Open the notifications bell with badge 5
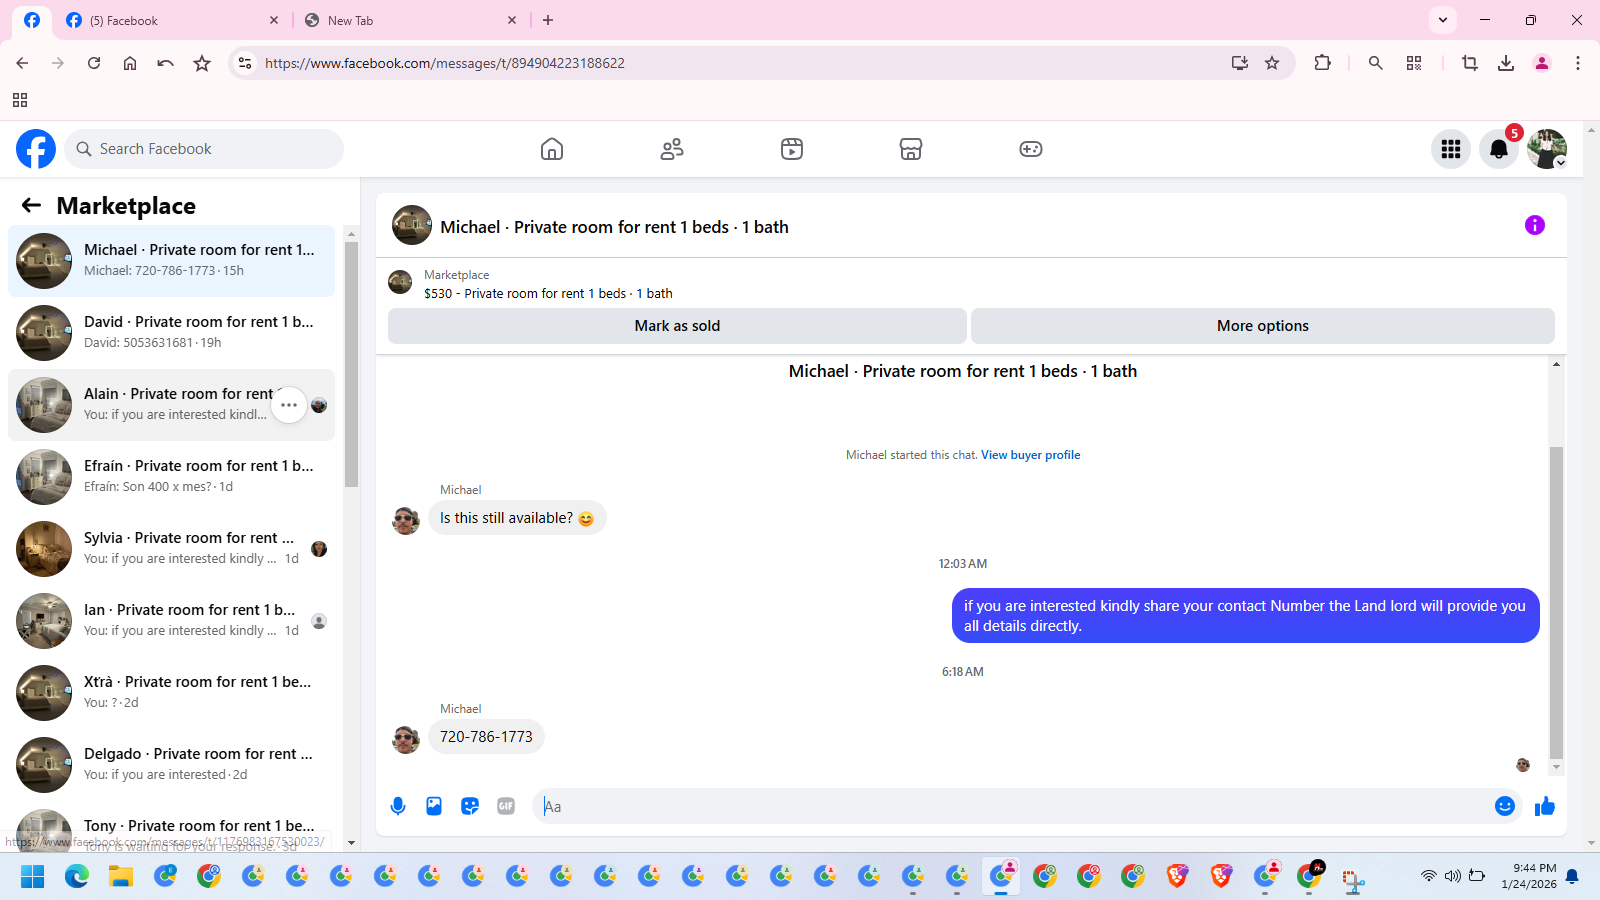This screenshot has height=900, width=1600. click(1499, 149)
